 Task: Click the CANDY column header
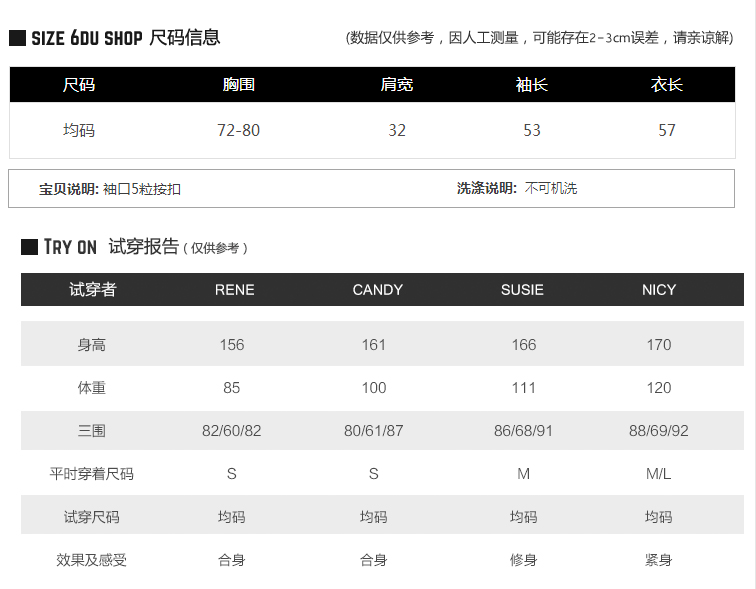377,289
